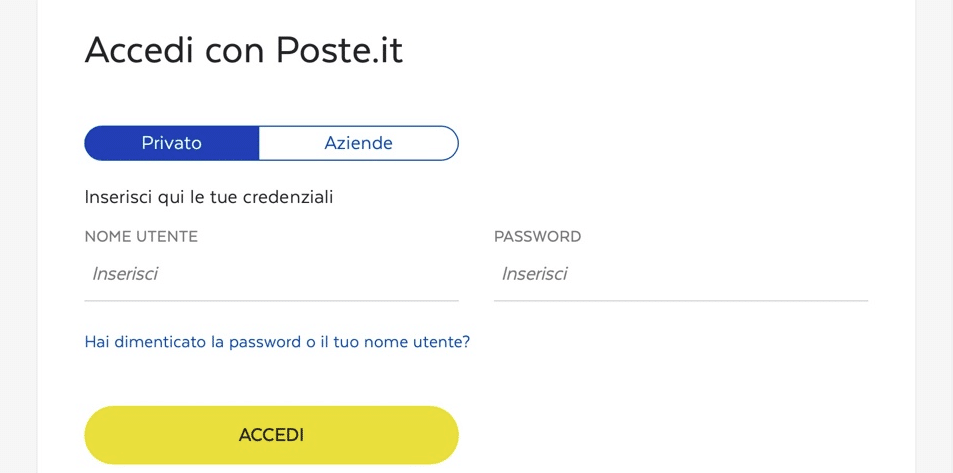Click the "Accedi con Poste.it" heading
This screenshot has width=953, height=473.
(243, 50)
